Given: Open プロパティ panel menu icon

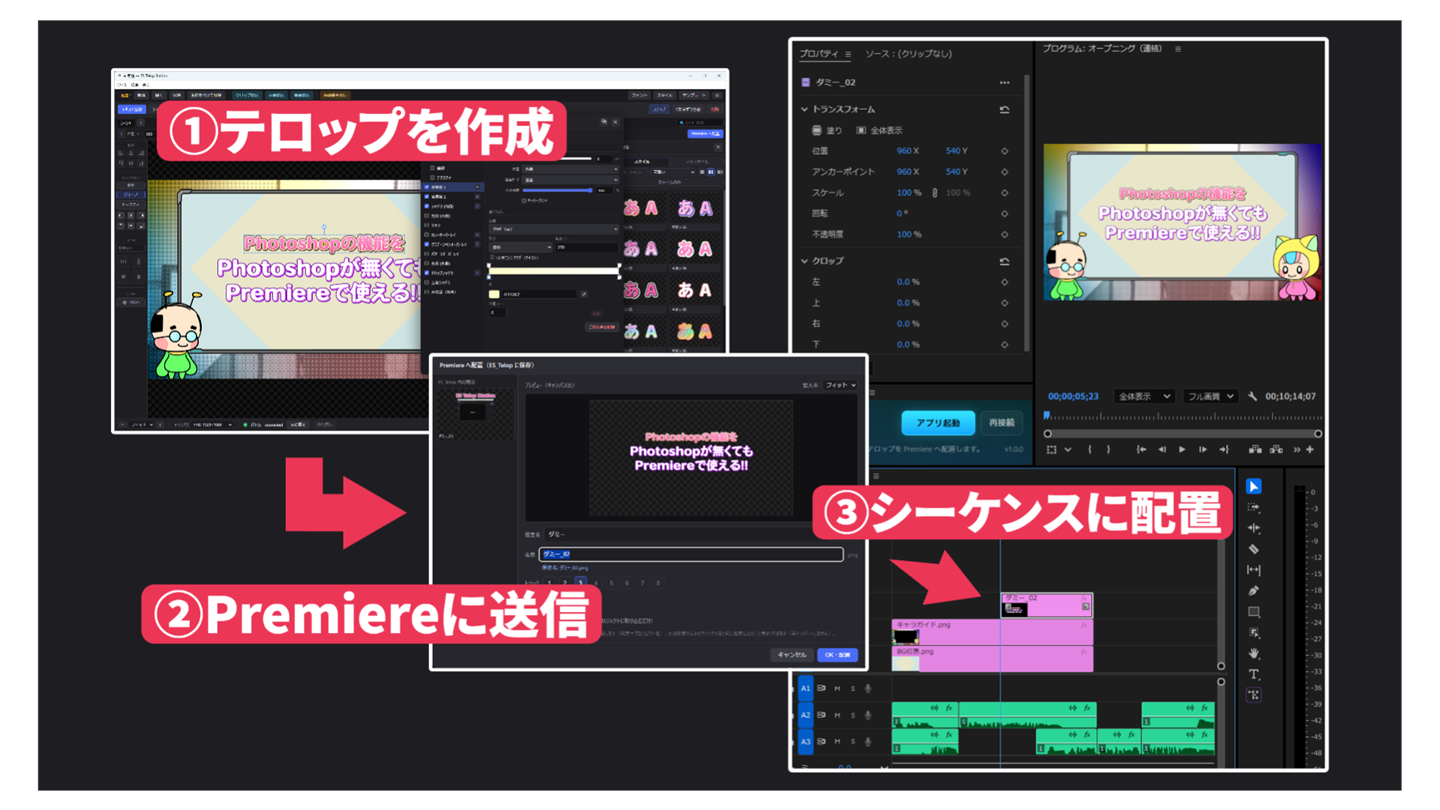Looking at the screenshot, I should (848, 54).
